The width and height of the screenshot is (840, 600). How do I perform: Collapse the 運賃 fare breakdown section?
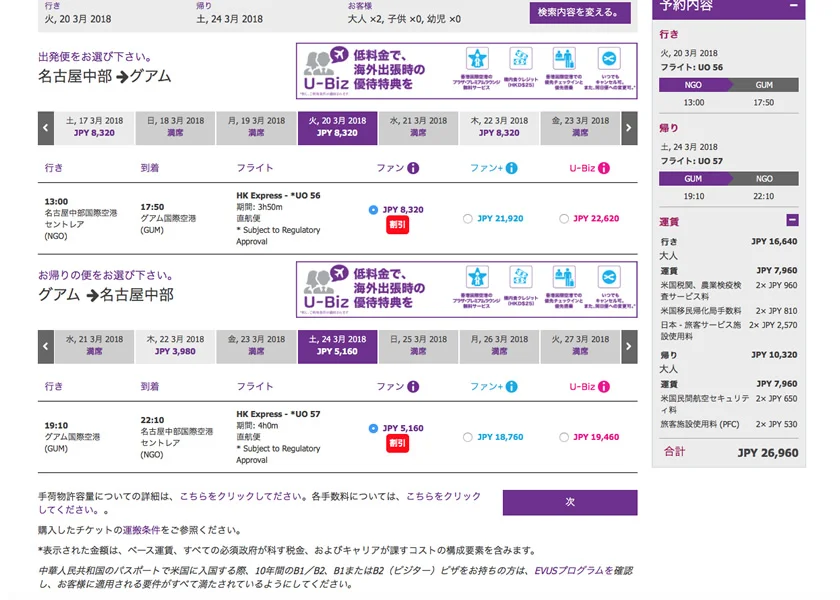(x=792, y=220)
